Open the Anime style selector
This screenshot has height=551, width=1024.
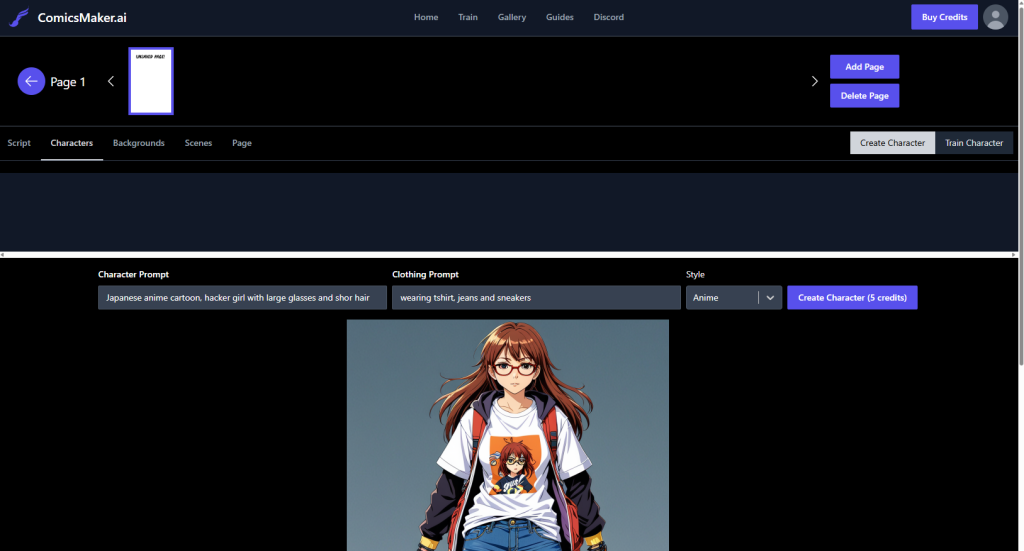tap(721, 298)
